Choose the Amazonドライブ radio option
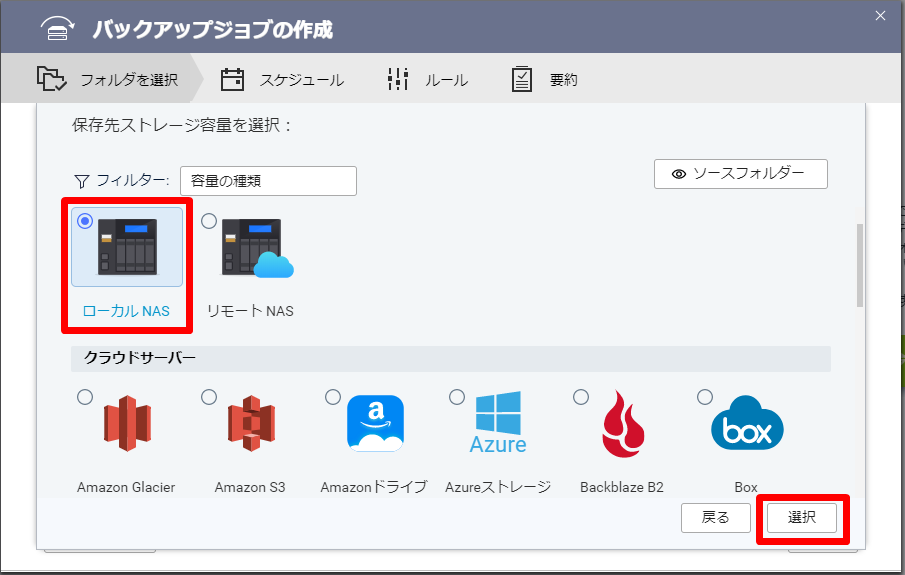905x575 pixels. click(333, 397)
